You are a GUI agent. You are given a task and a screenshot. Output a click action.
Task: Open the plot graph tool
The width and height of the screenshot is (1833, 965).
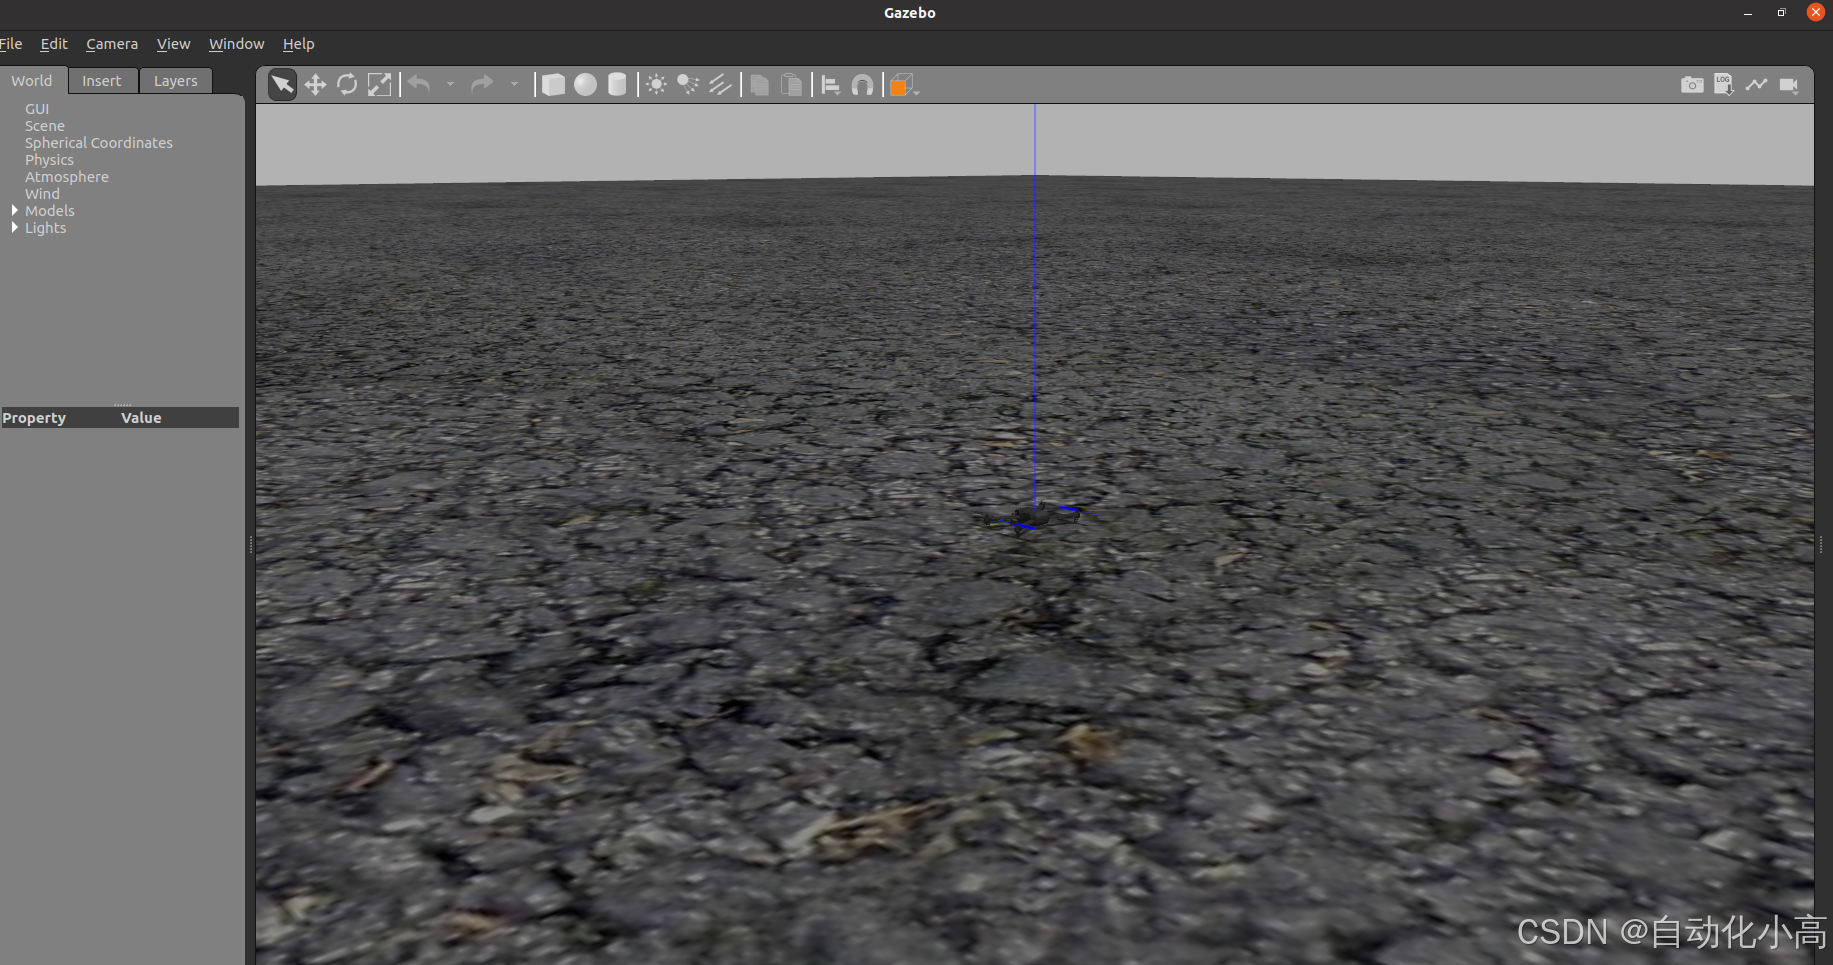(x=1756, y=85)
